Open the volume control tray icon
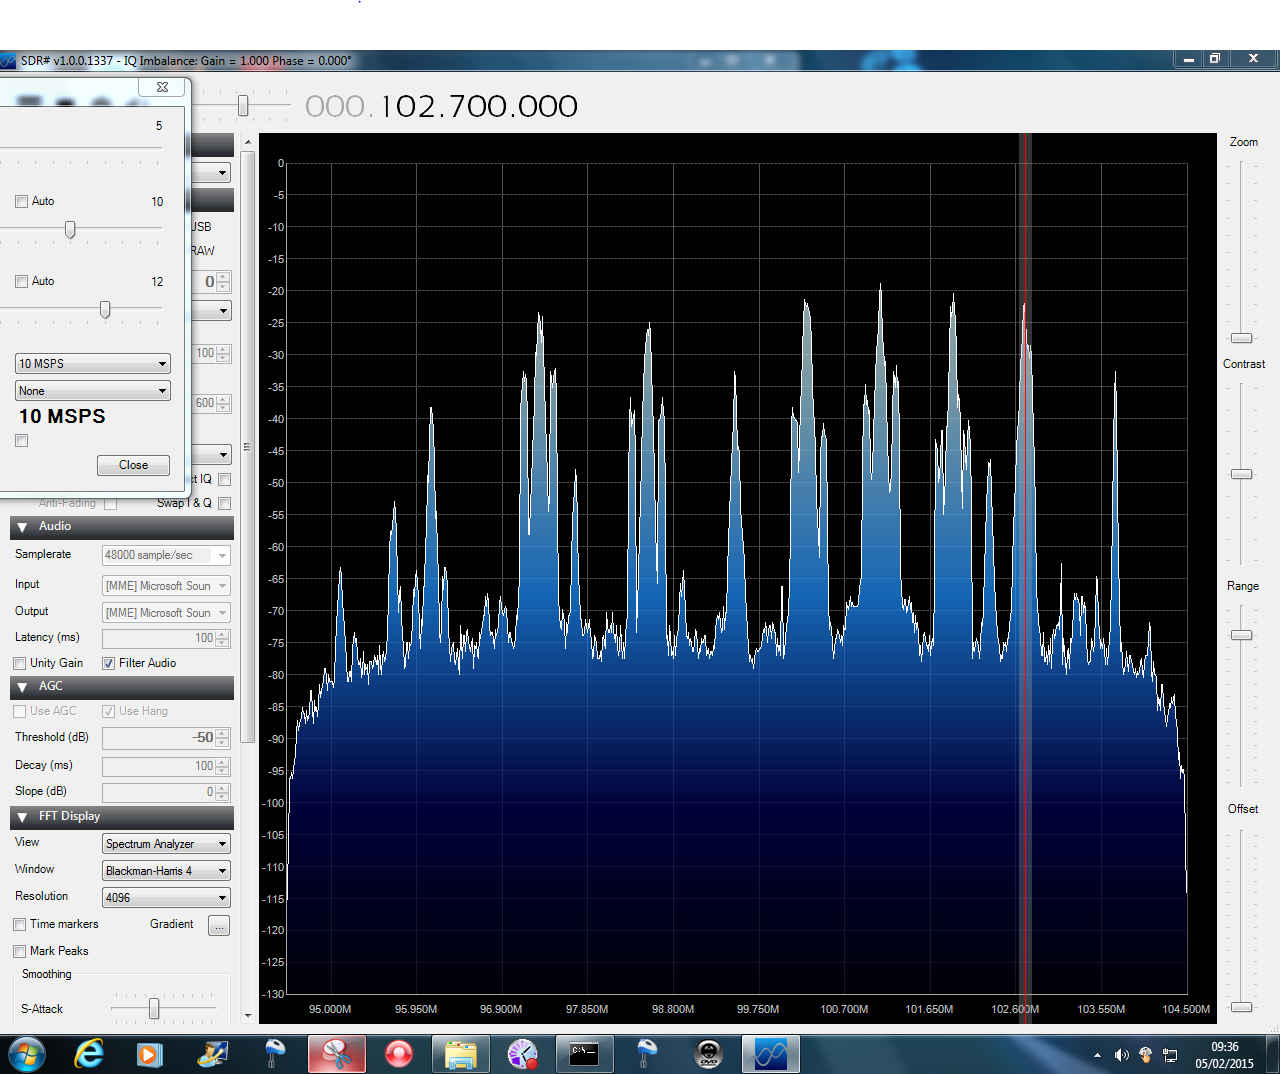The image size is (1280, 1074). (x=1121, y=1055)
